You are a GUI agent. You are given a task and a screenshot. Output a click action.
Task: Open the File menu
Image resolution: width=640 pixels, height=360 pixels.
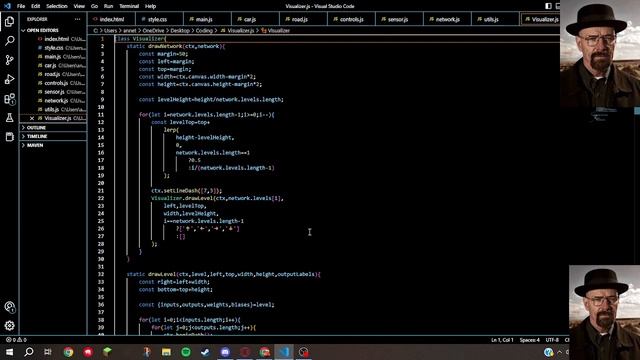tap(21, 6)
